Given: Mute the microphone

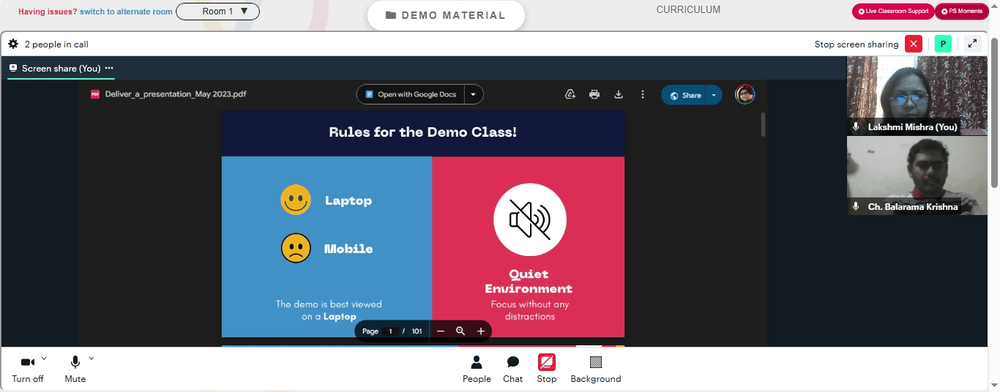Looking at the screenshot, I should click(x=75, y=369).
